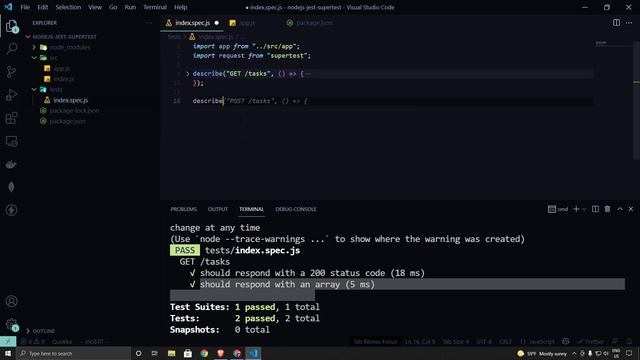The image size is (640, 360).
Task: Open index.js in the src folder
Action: [64, 79]
